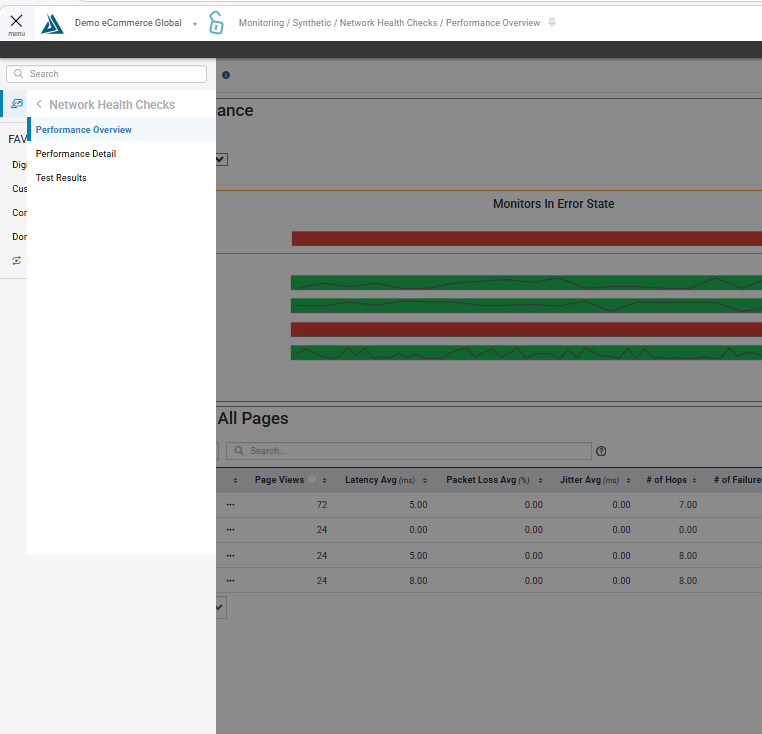Click the Latency Avg column header
The image size is (762, 734).
click(x=380, y=480)
